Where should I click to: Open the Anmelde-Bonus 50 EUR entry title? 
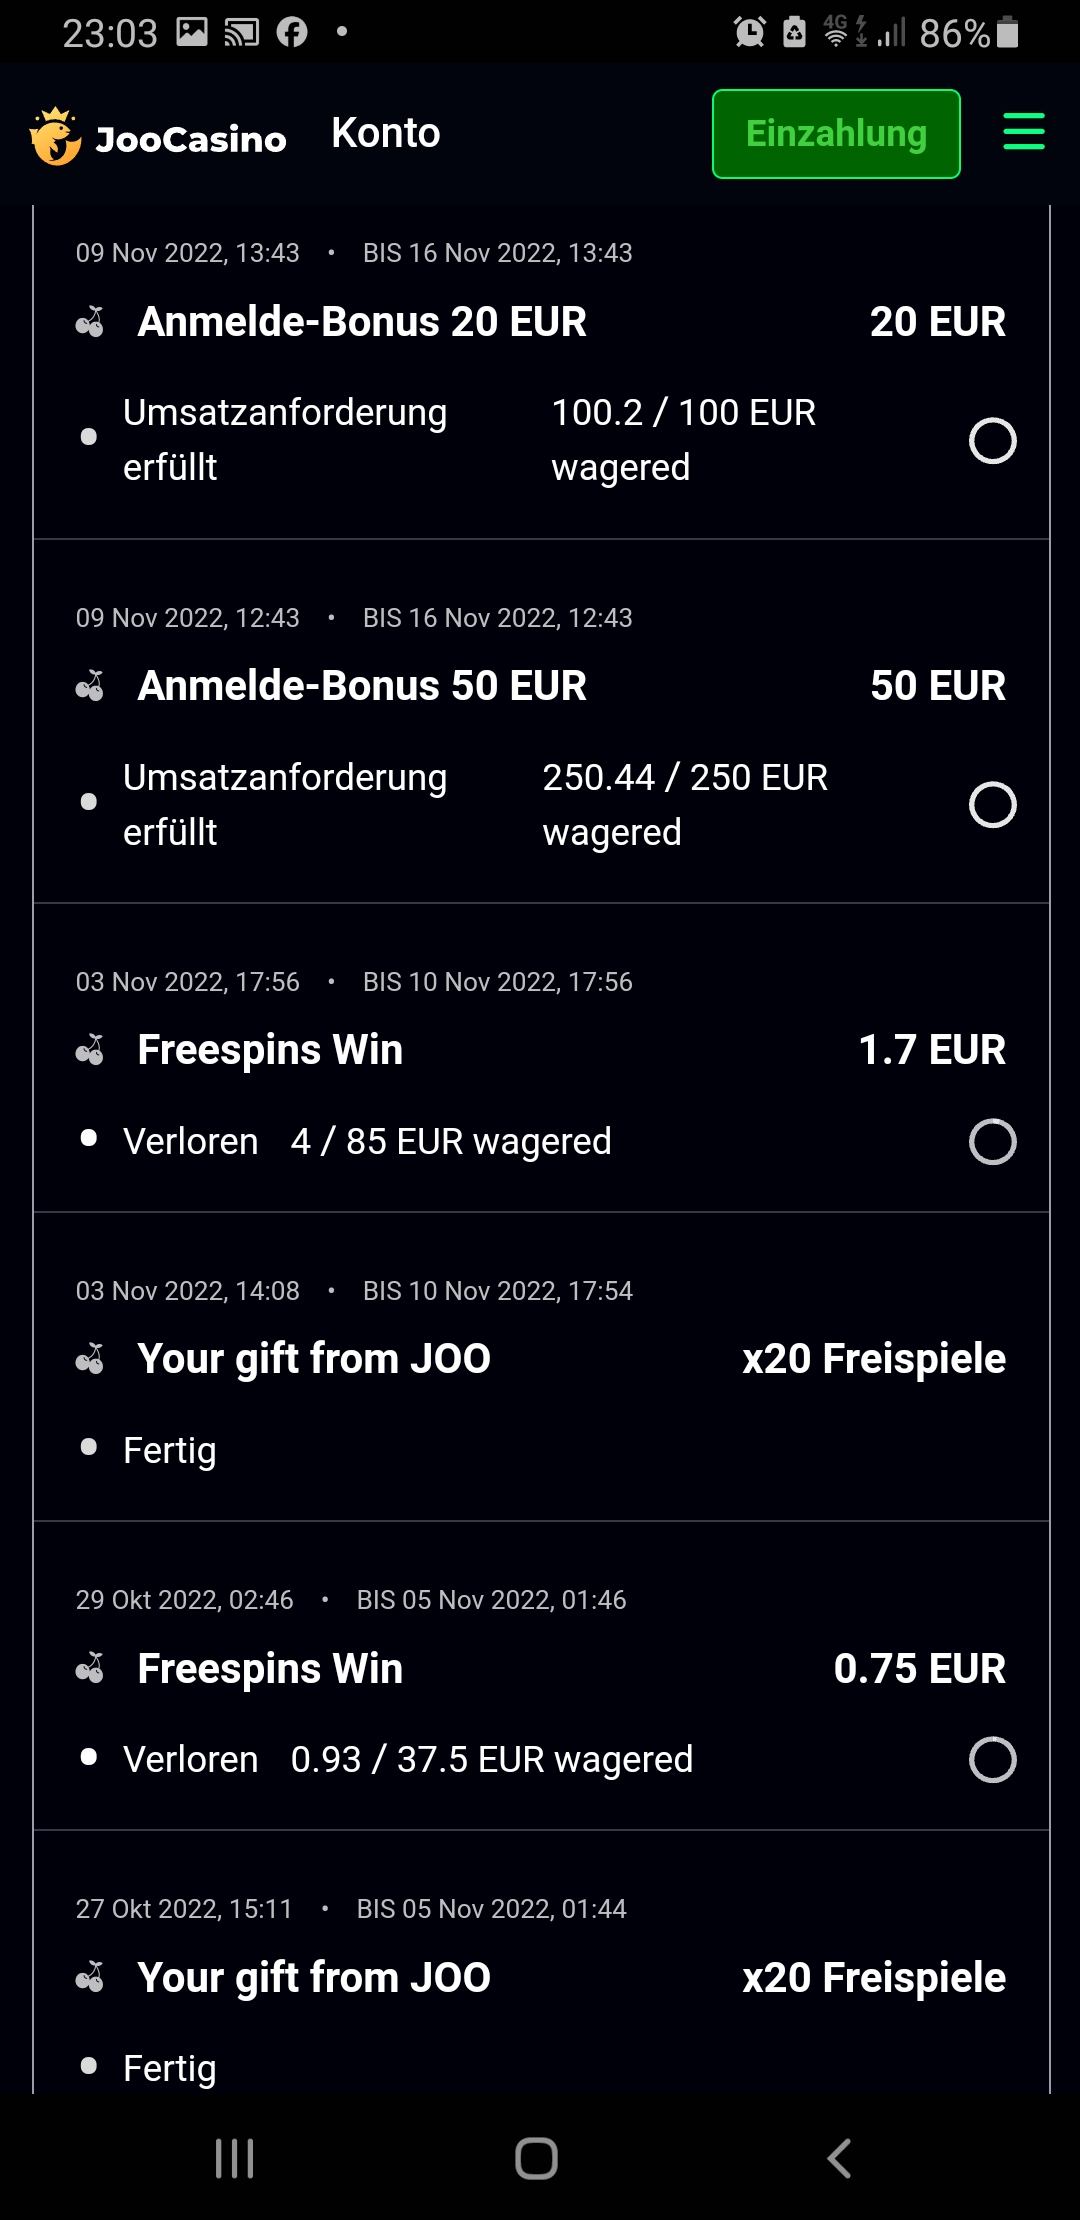pos(362,686)
